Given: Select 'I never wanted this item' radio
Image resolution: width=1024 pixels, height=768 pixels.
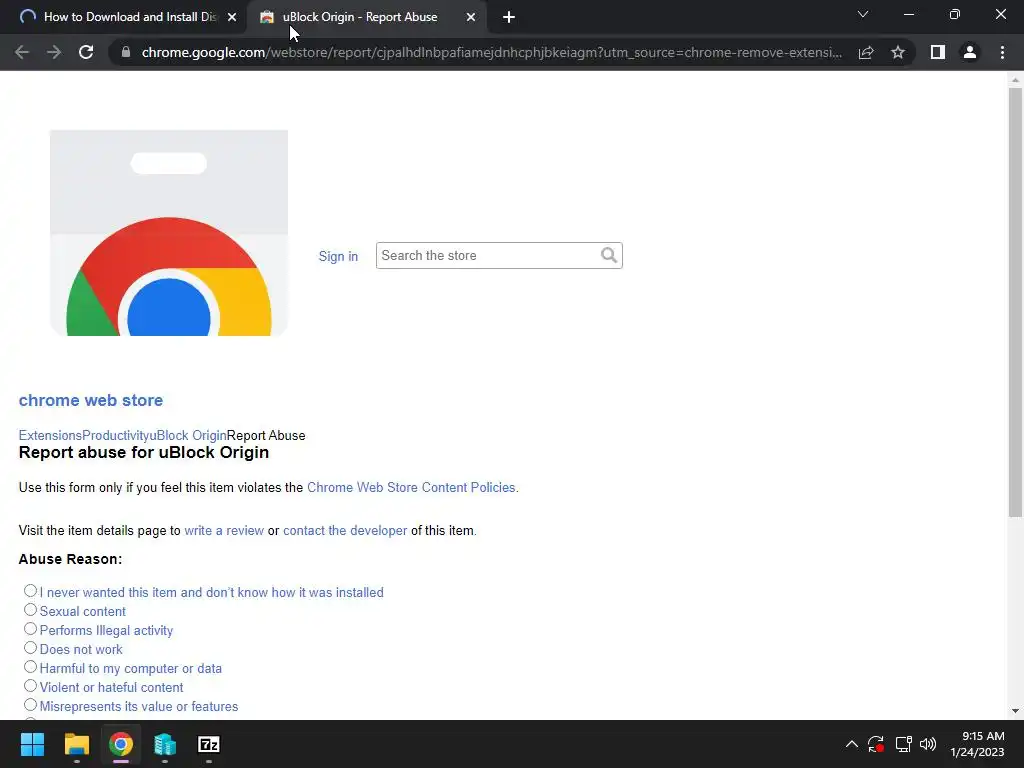Looking at the screenshot, I should coord(30,591).
